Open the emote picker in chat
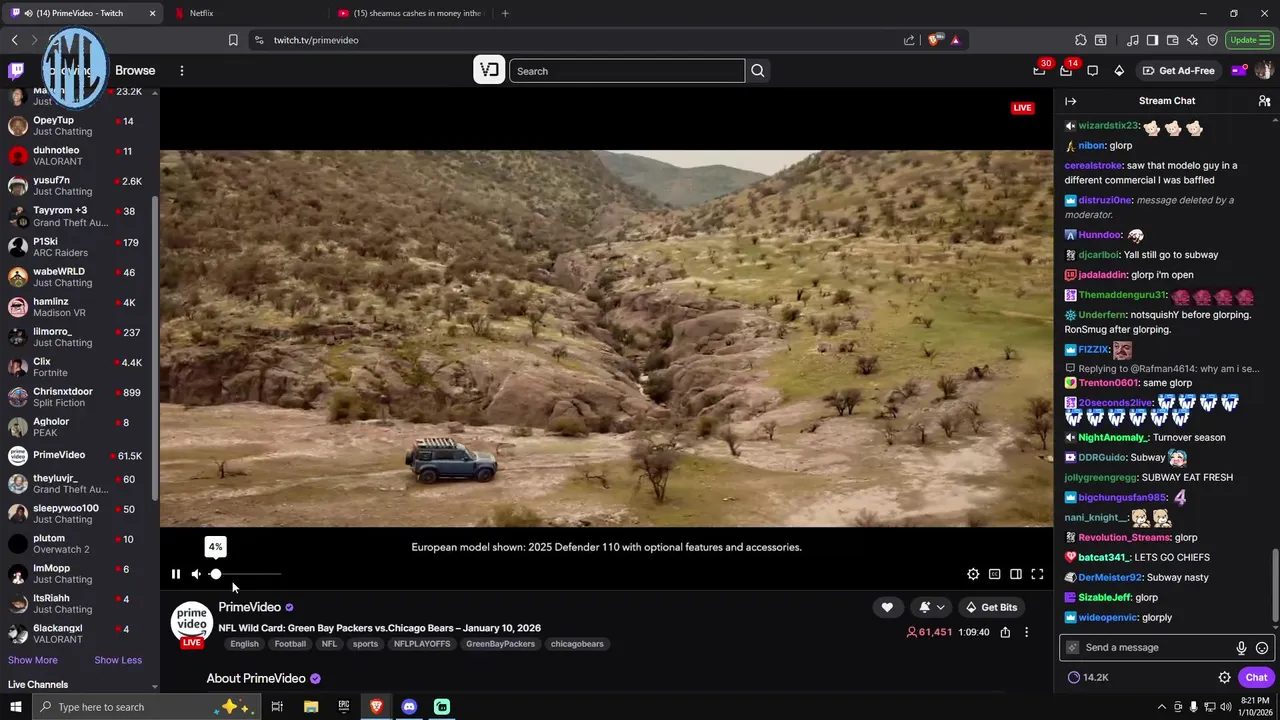 click(1262, 648)
